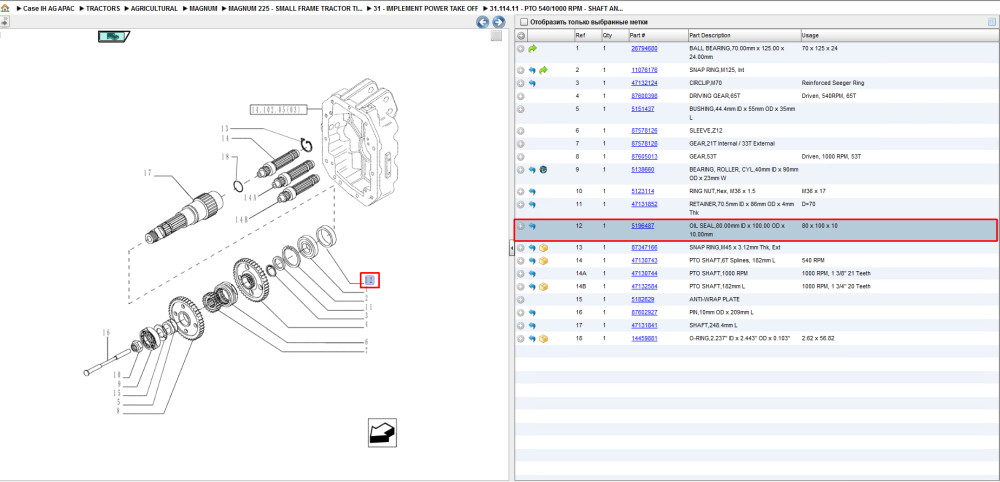This screenshot has width=1000, height=482.
Task: Click the yellow box icon on row 18
Action: 543,339
